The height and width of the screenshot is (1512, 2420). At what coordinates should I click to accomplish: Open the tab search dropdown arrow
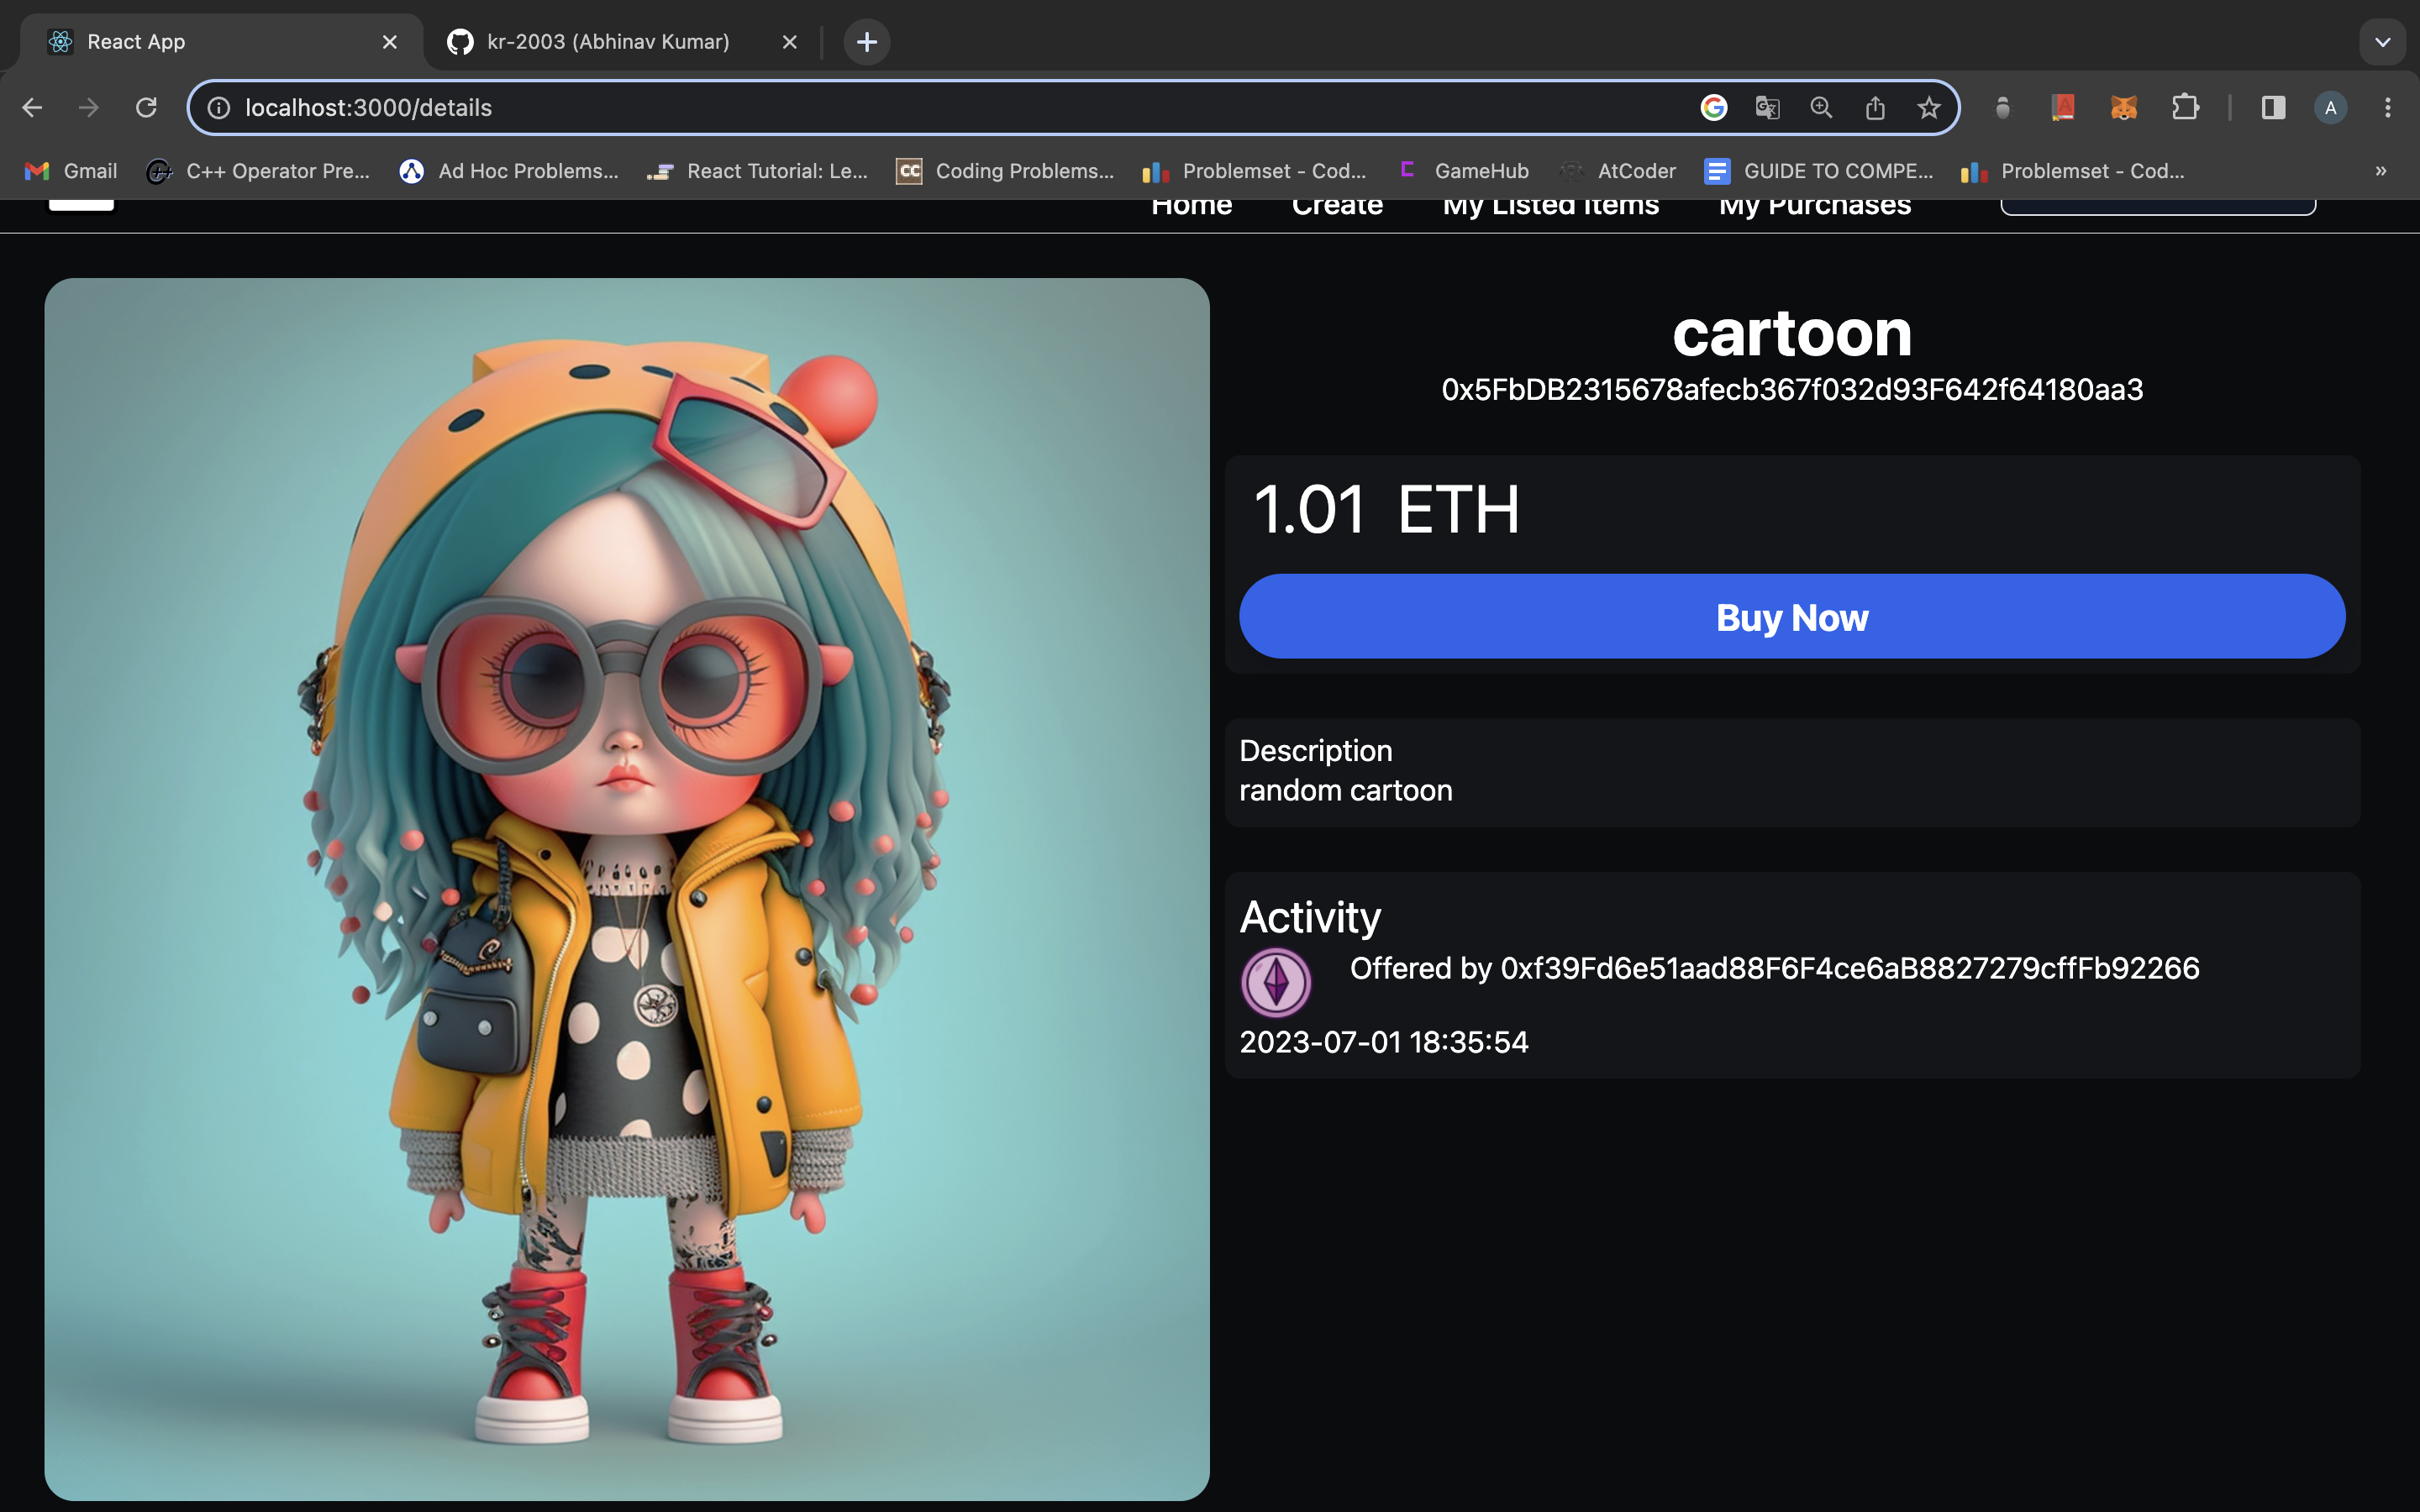coord(2382,42)
